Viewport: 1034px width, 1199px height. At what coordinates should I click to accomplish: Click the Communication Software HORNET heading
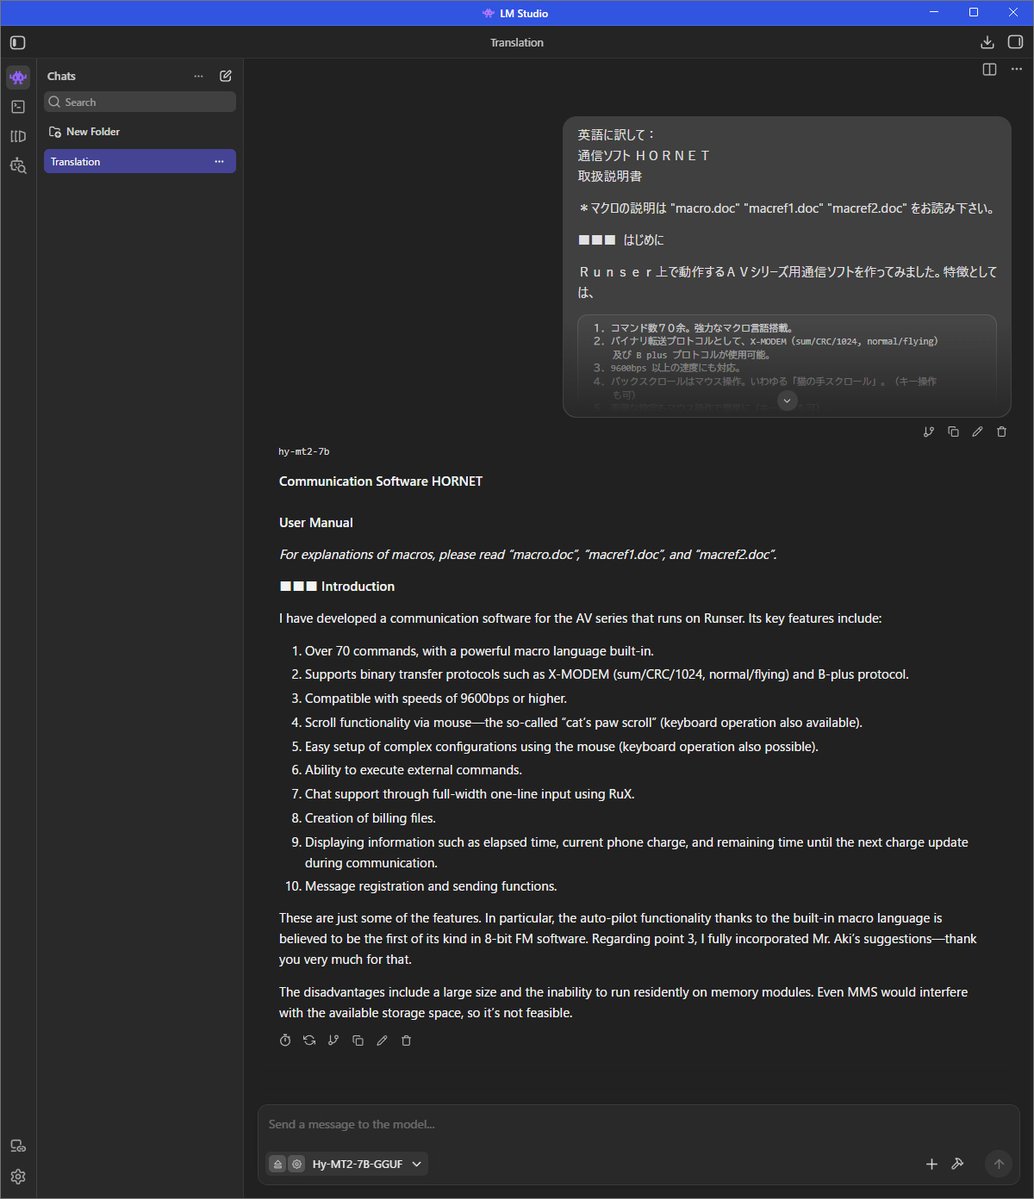[380, 481]
